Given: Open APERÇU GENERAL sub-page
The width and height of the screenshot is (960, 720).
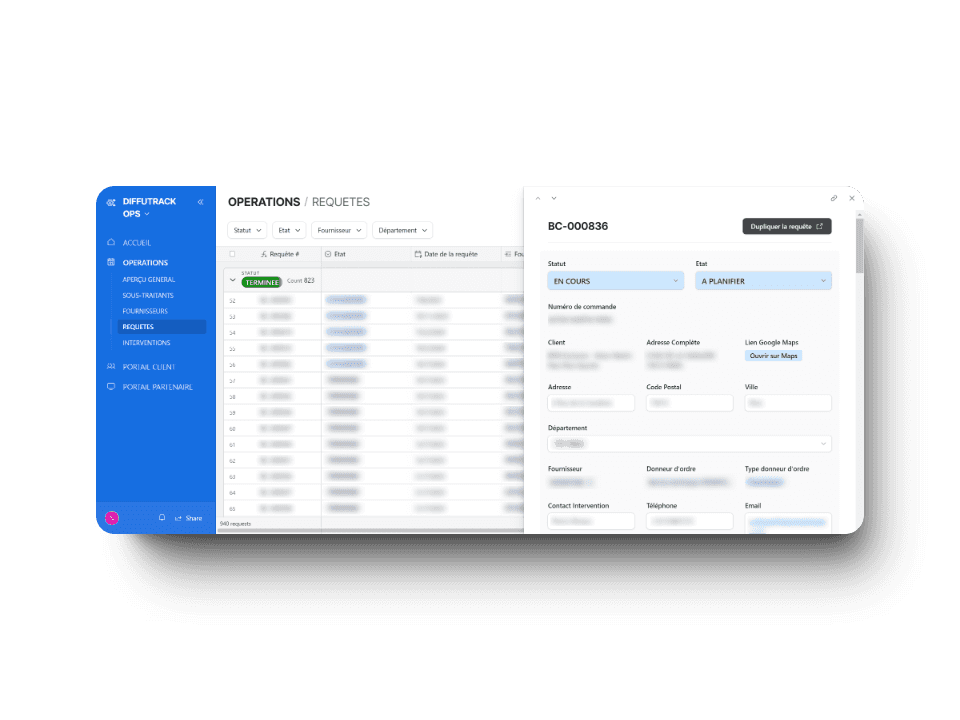Looking at the screenshot, I should point(149,279).
